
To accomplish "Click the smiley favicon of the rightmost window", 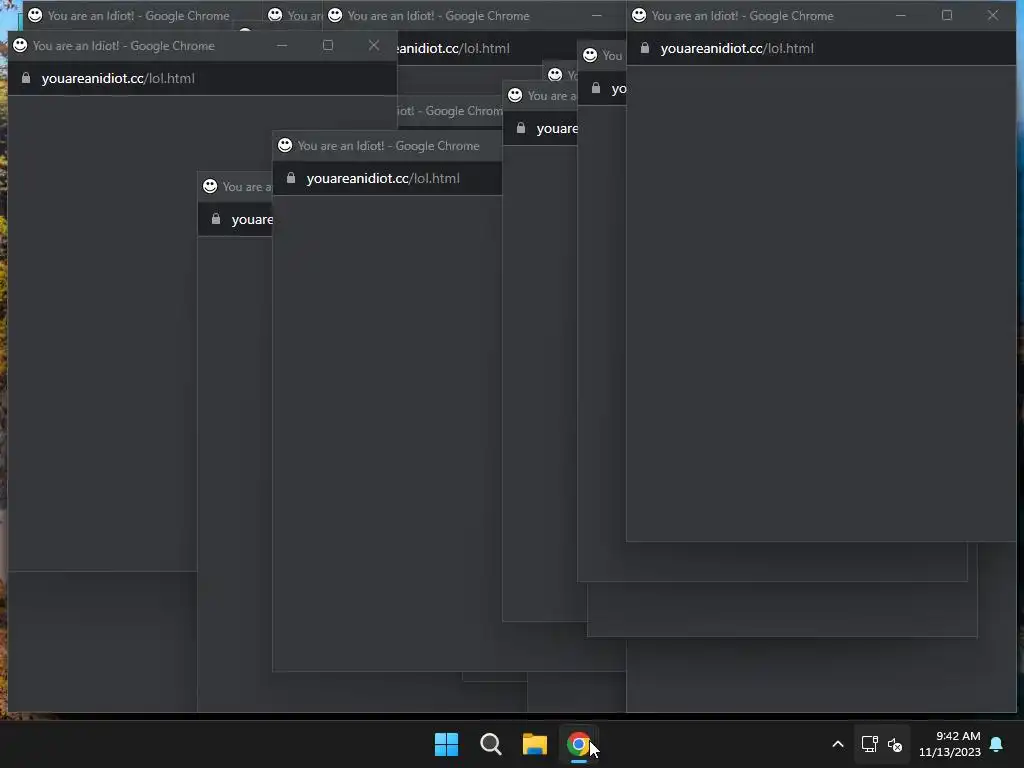I will pos(639,15).
